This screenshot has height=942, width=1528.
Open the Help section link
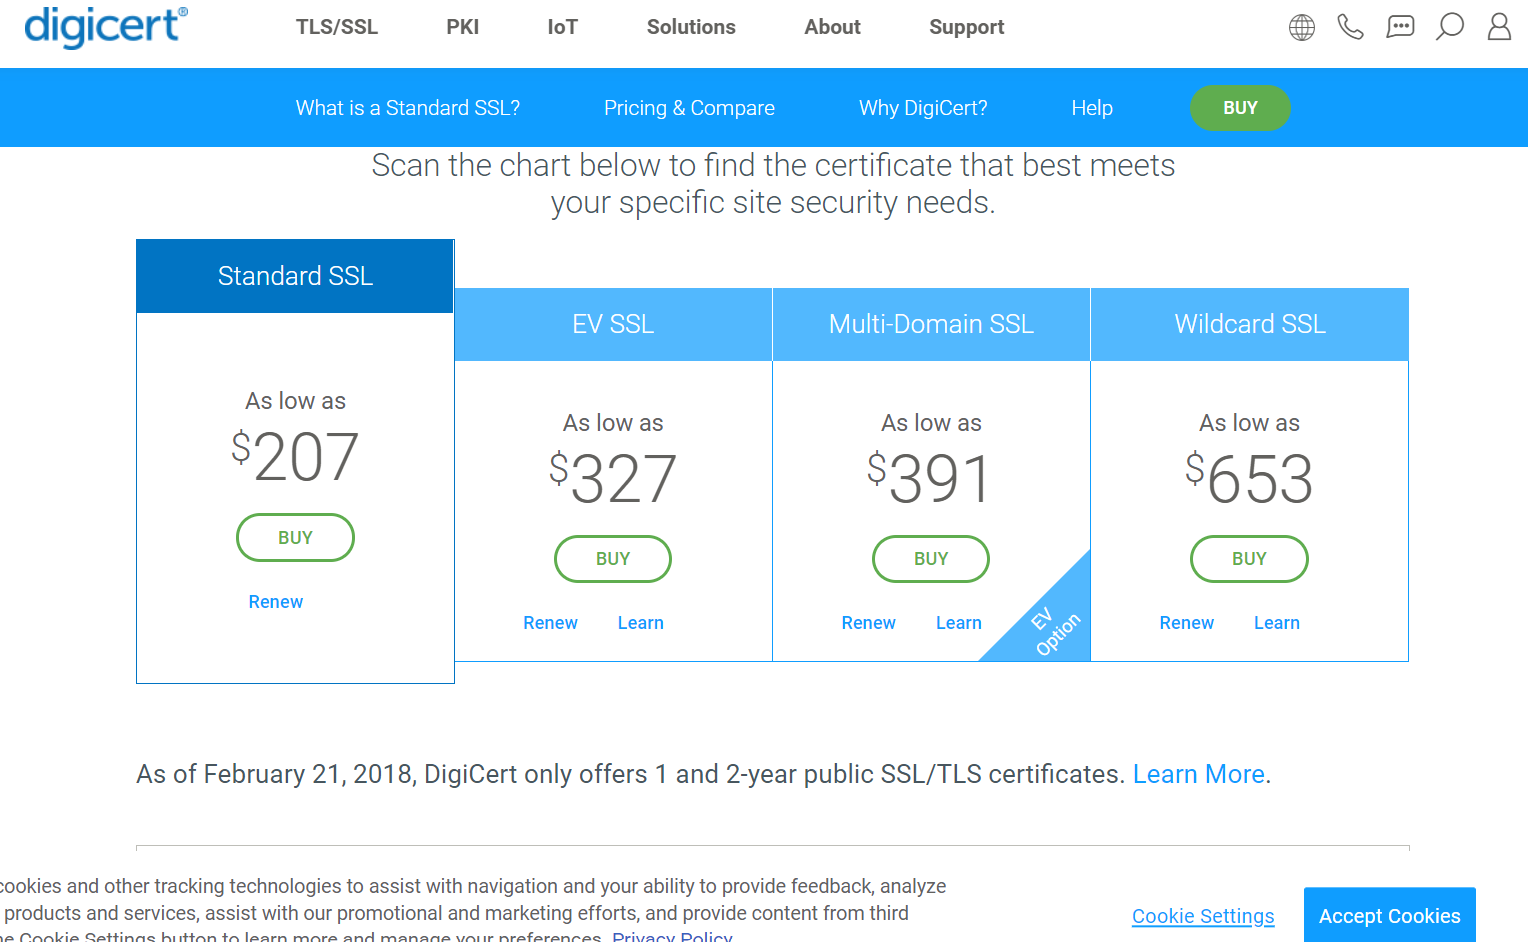[1092, 108]
